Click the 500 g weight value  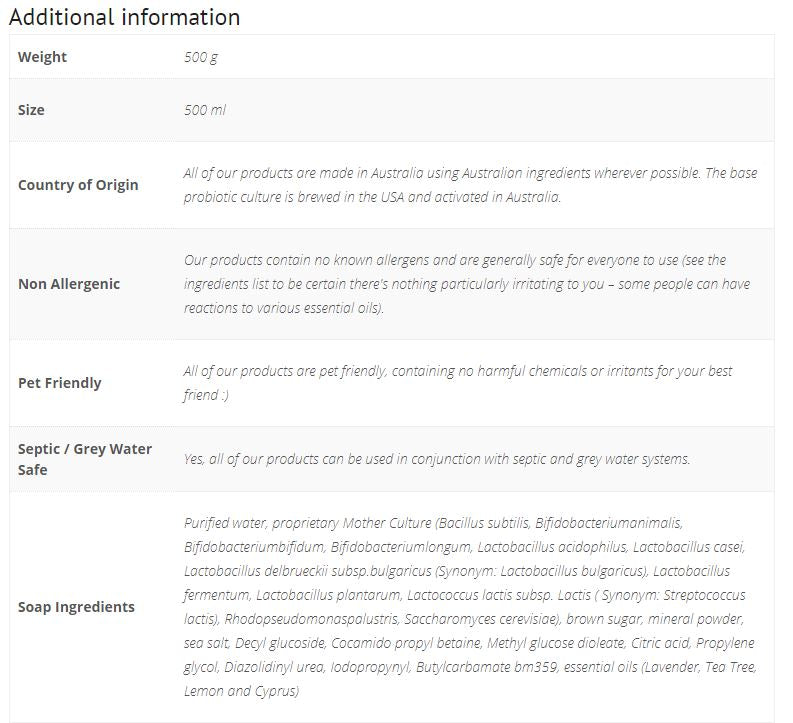click(201, 57)
